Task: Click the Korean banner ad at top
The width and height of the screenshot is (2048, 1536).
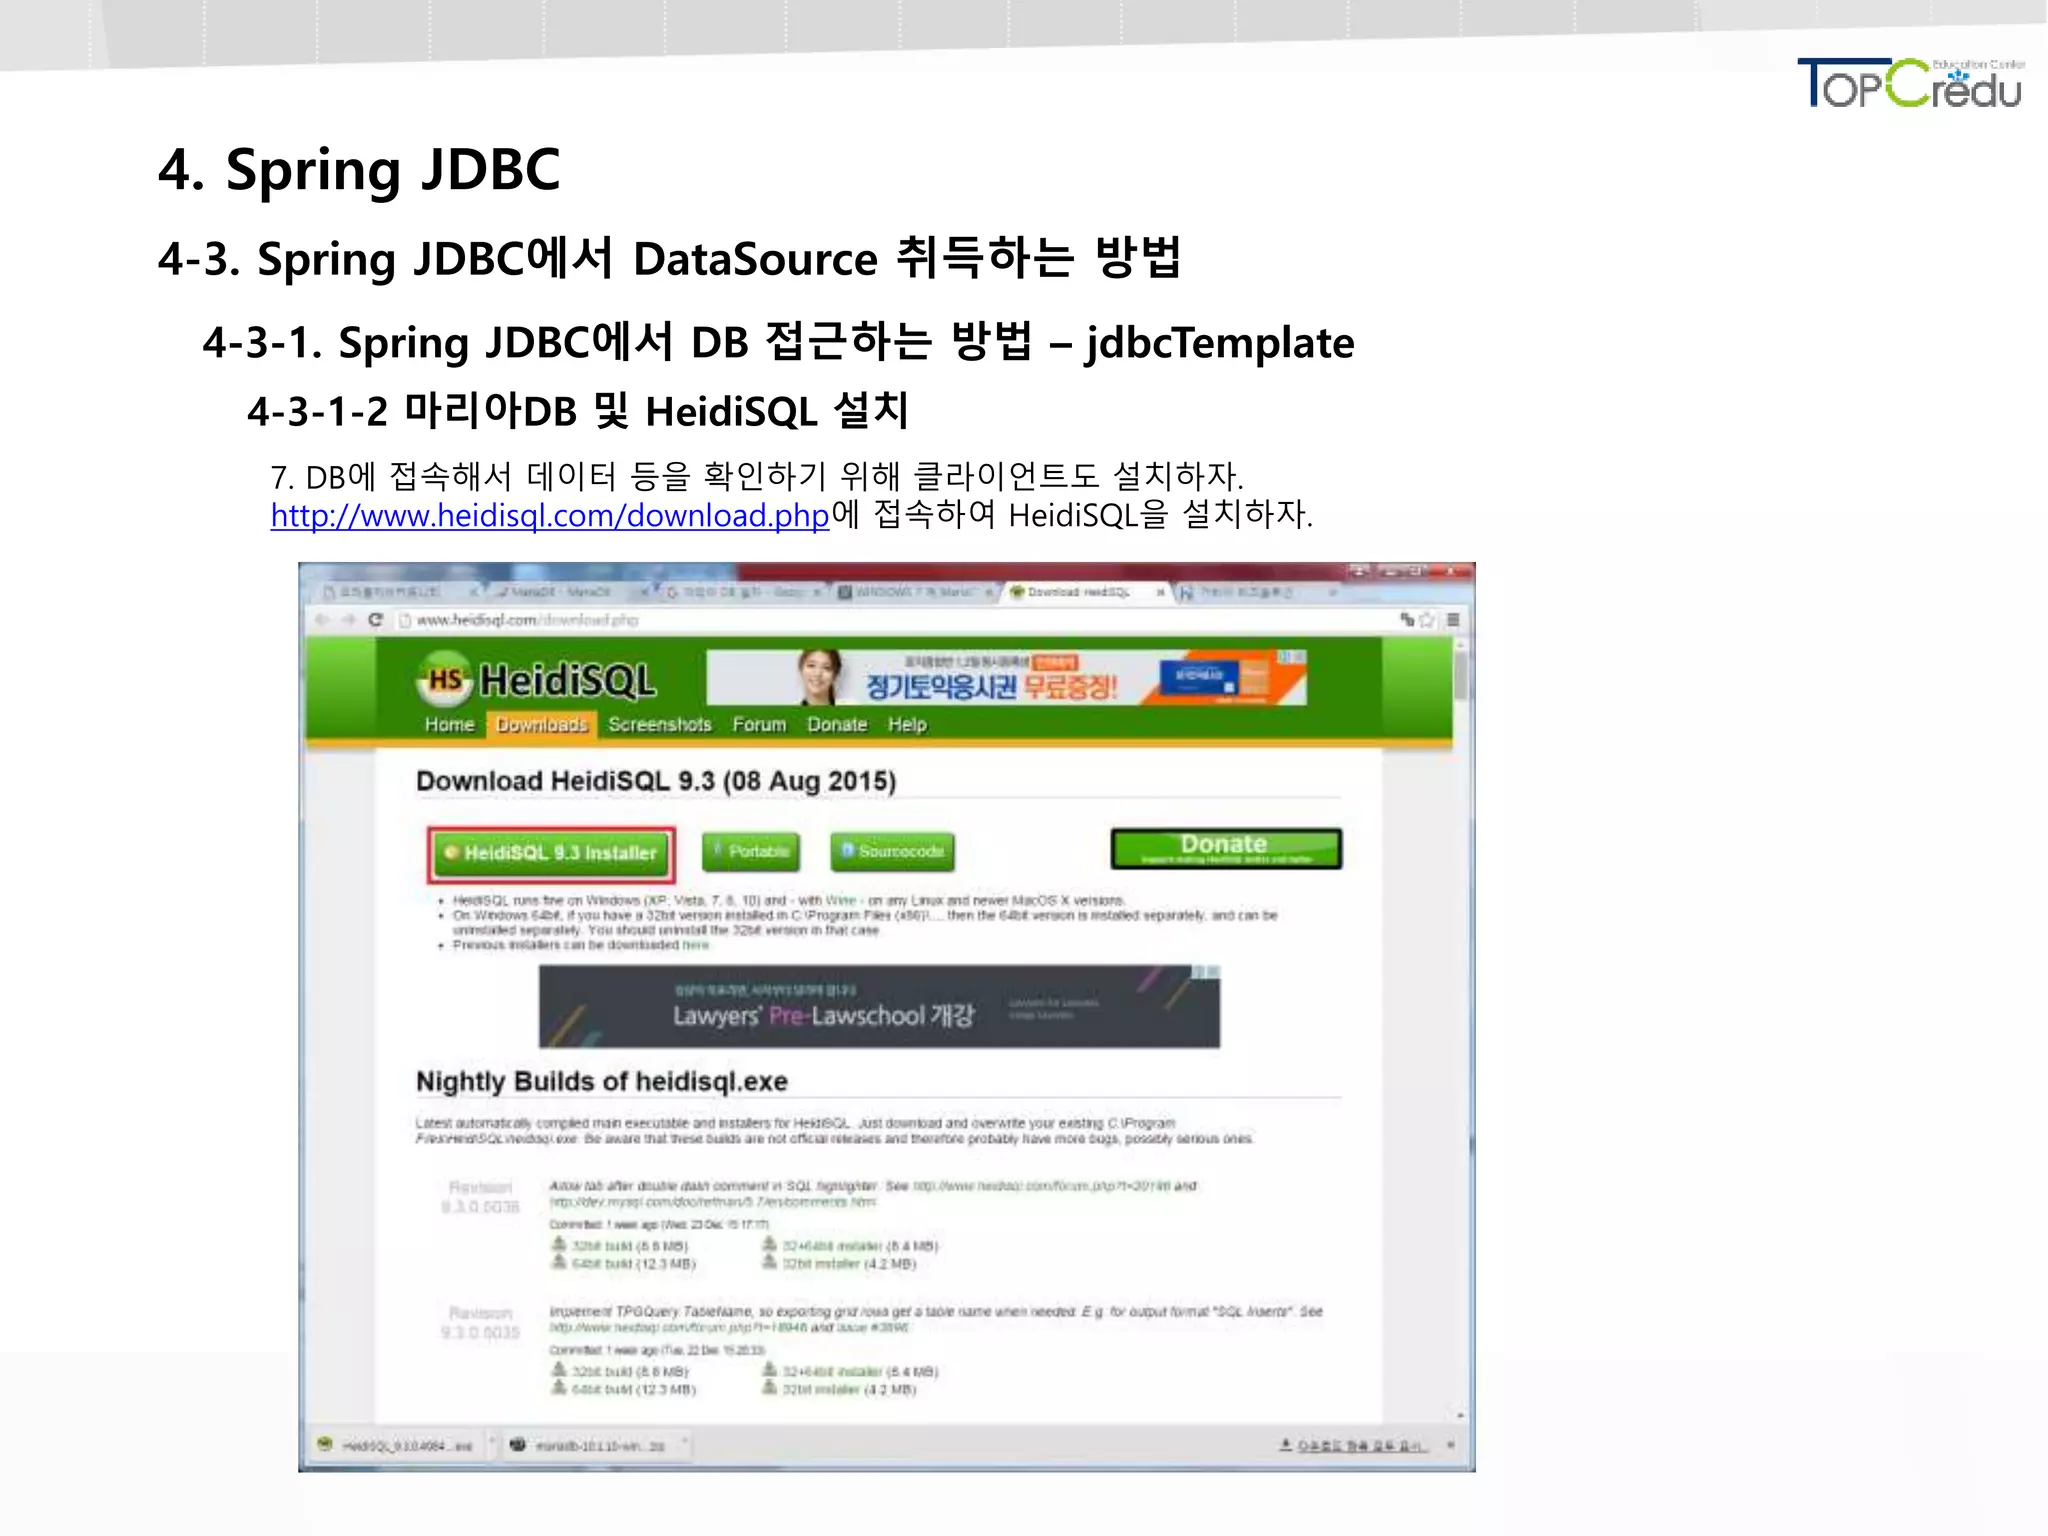Action: click(x=1006, y=677)
